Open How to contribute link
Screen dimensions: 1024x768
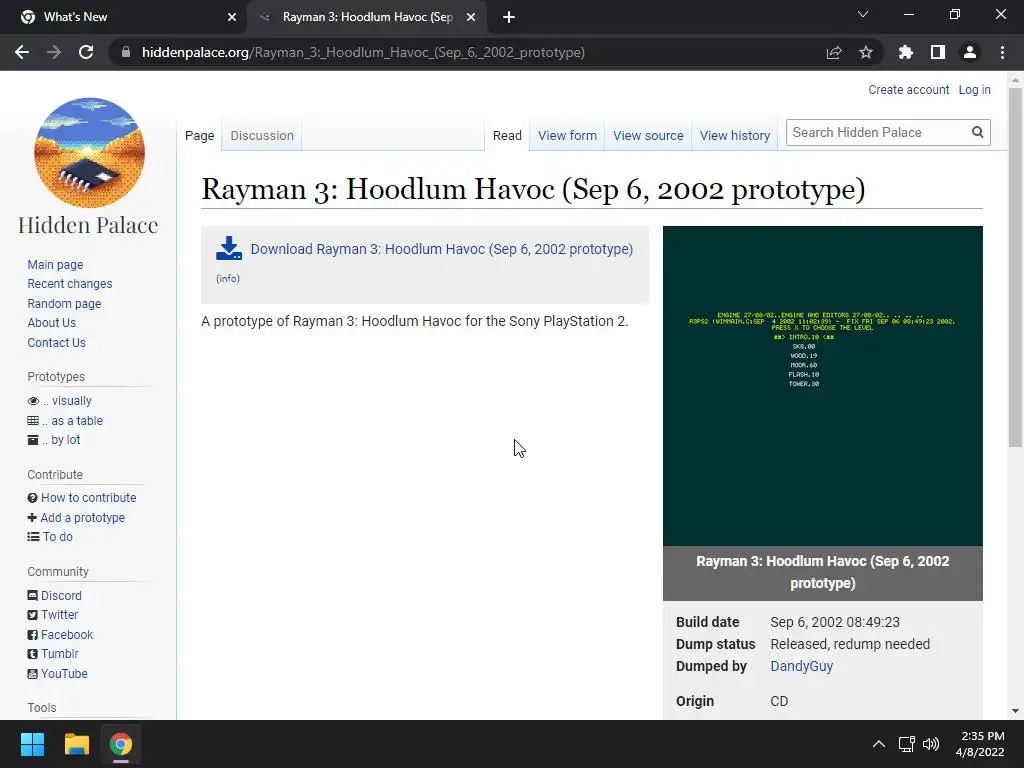click(89, 498)
